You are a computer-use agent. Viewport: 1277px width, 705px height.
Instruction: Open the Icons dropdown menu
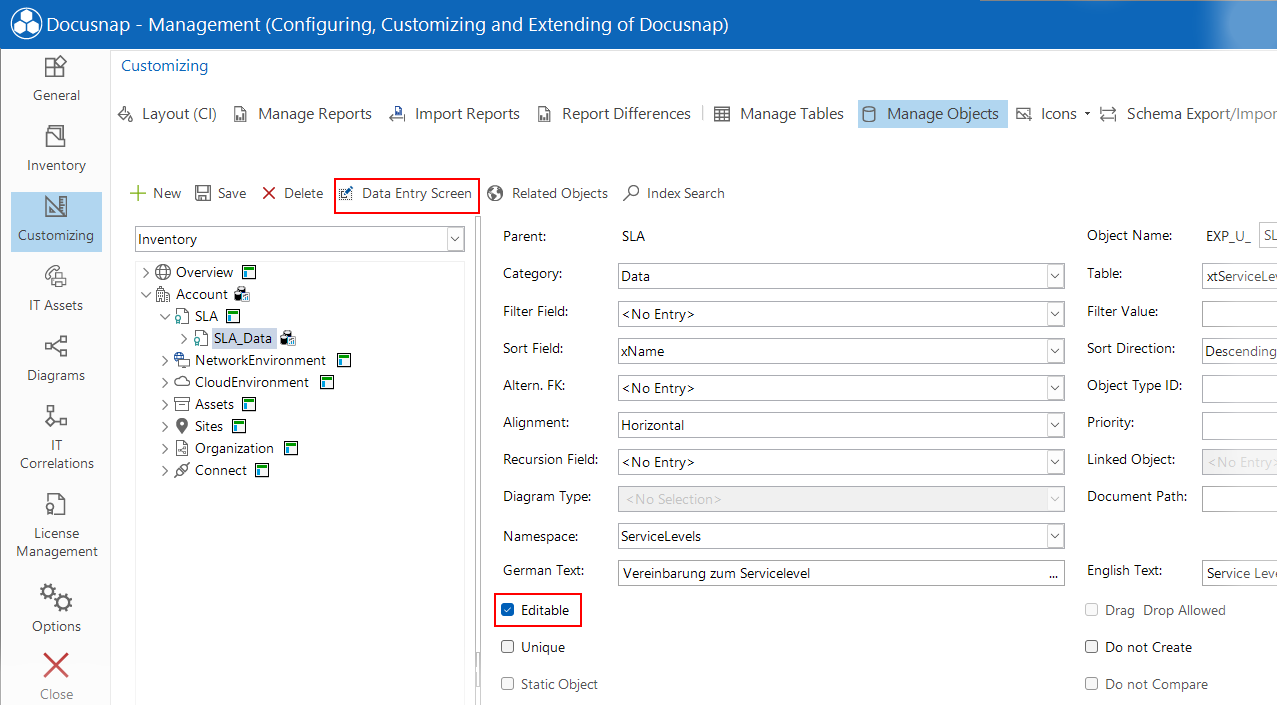point(1053,114)
